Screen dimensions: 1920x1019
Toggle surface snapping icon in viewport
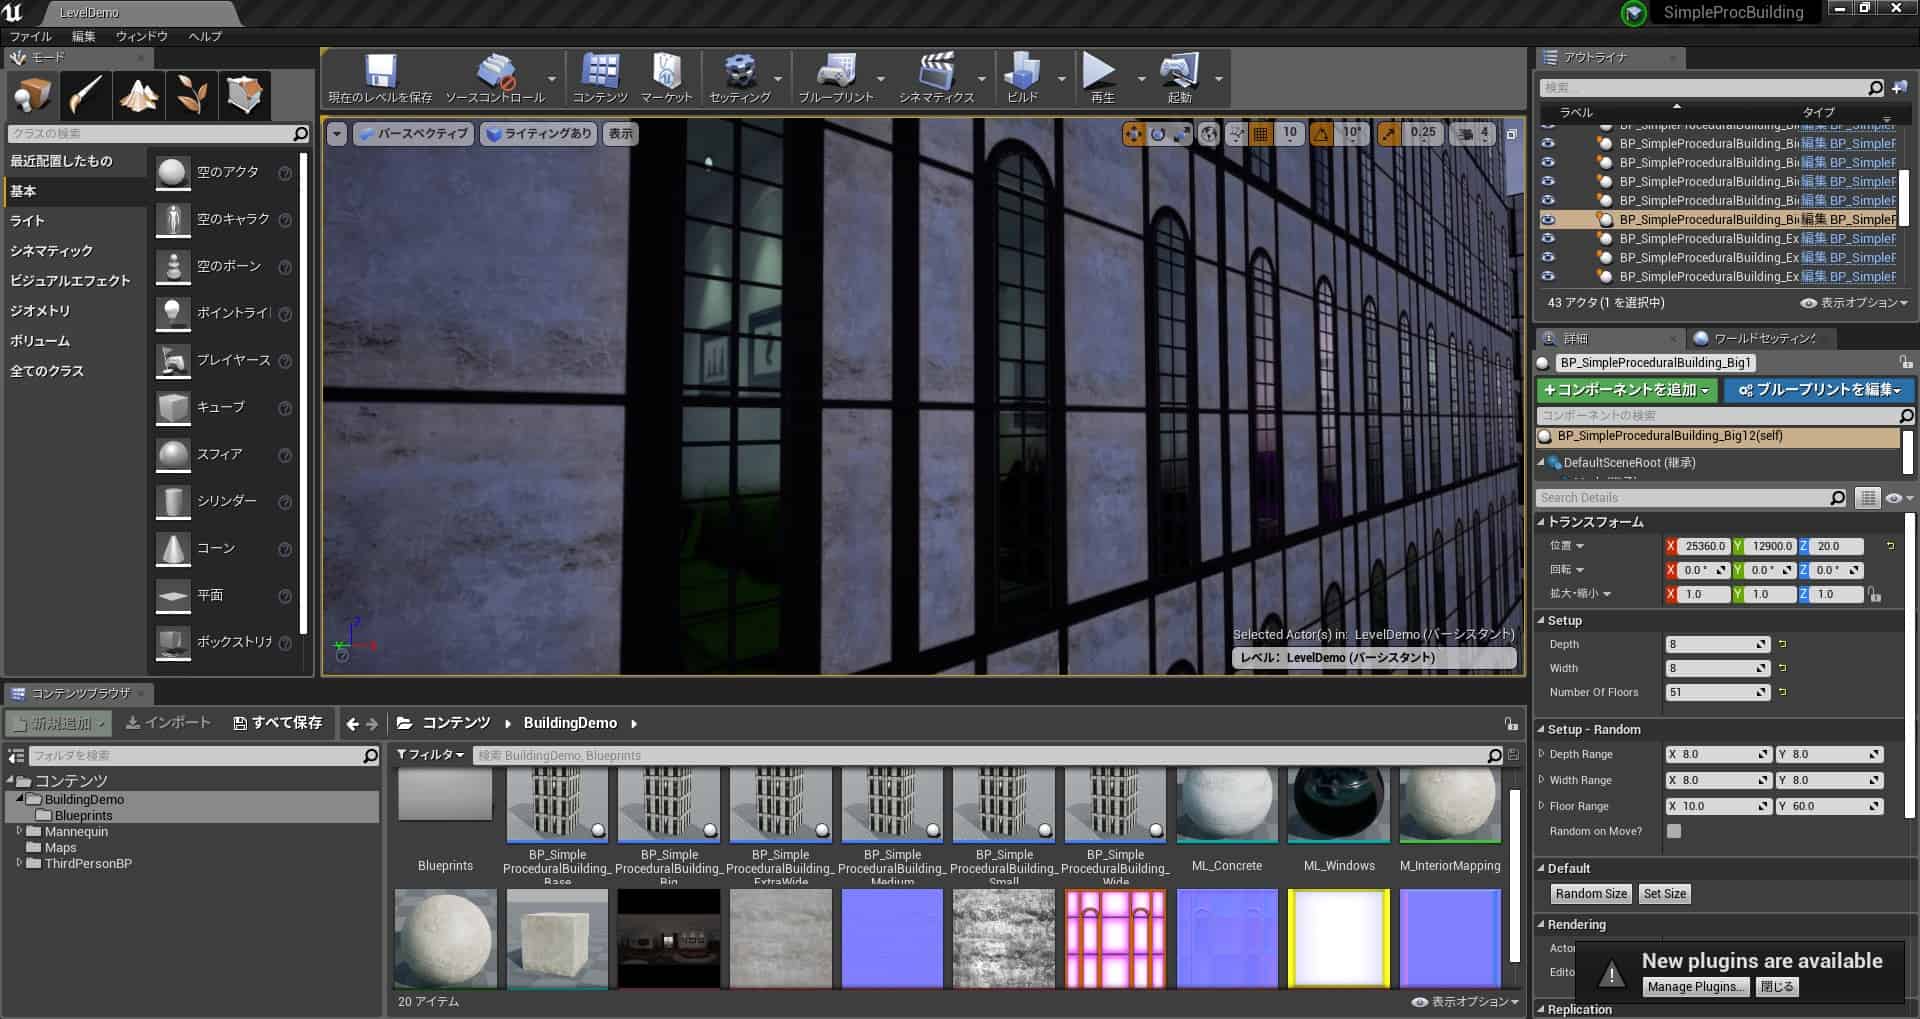pyautogui.click(x=1237, y=133)
